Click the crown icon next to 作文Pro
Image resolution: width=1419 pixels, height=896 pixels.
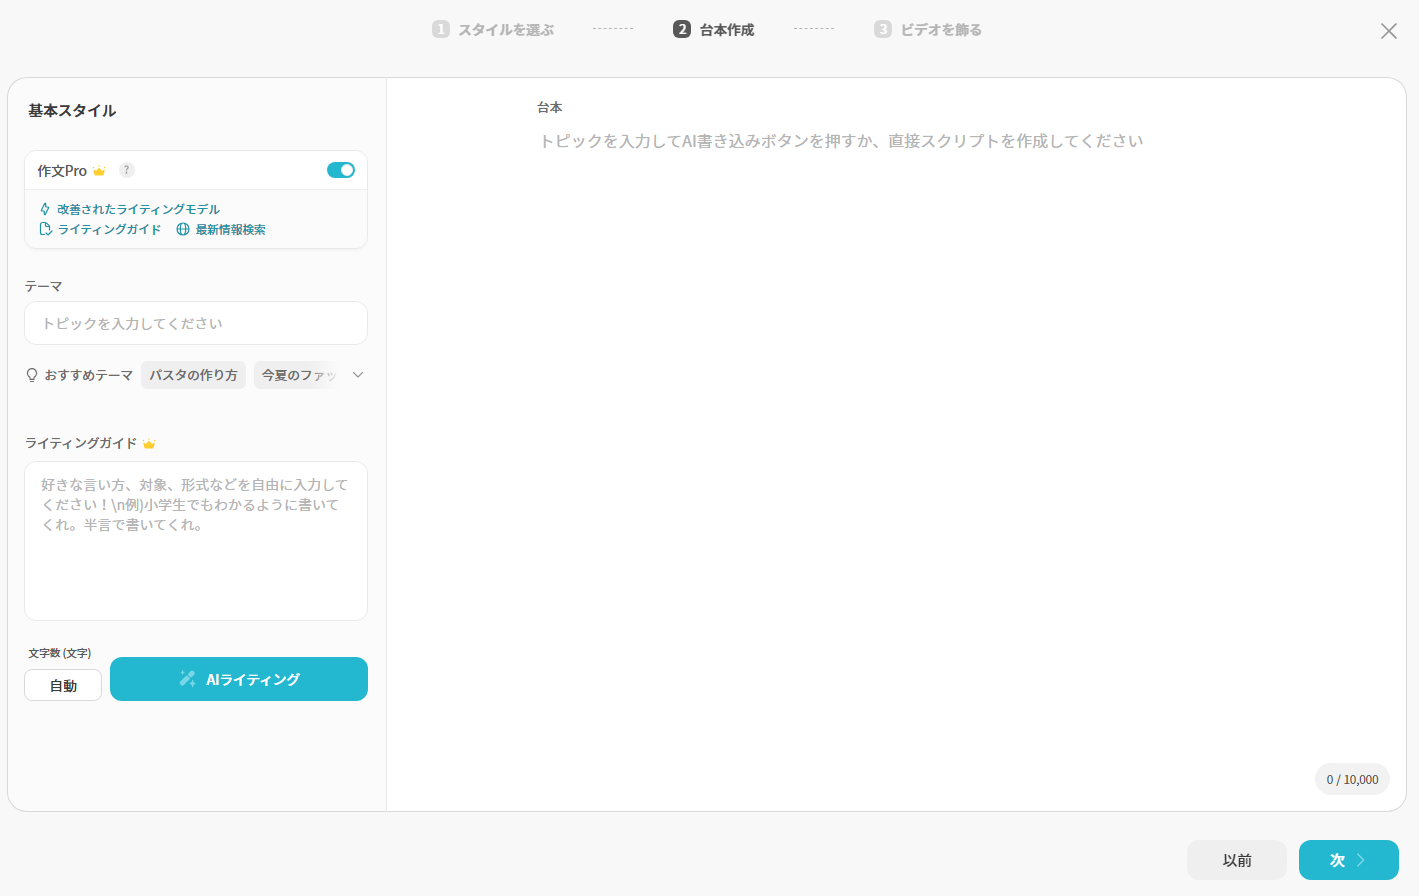point(99,171)
